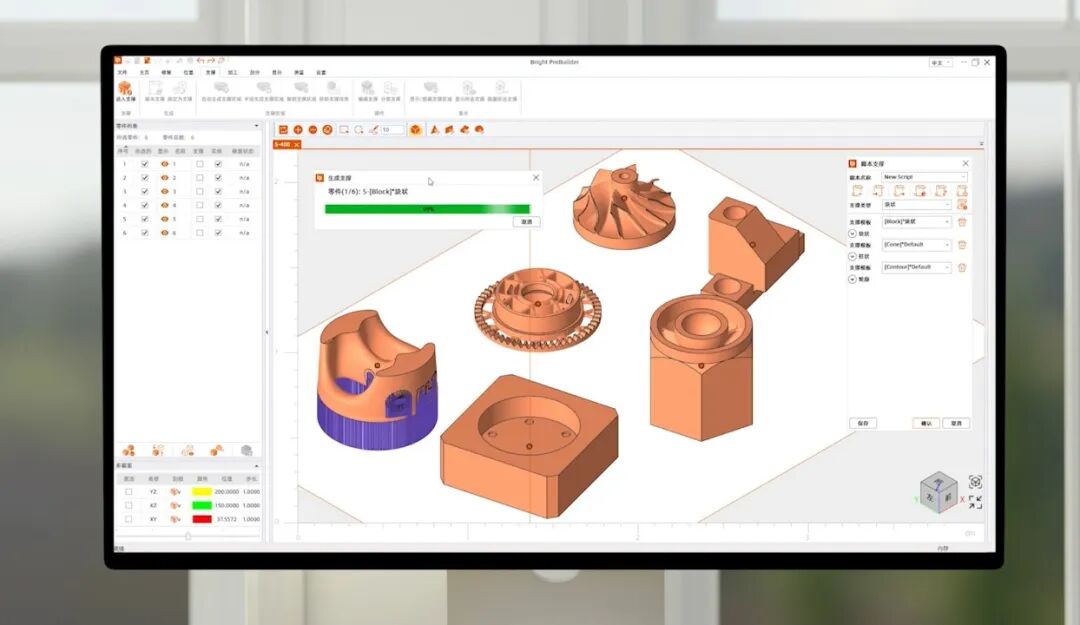The image size is (1080, 625).
Task: Select the rectangle selection tool icon
Action: 344,130
